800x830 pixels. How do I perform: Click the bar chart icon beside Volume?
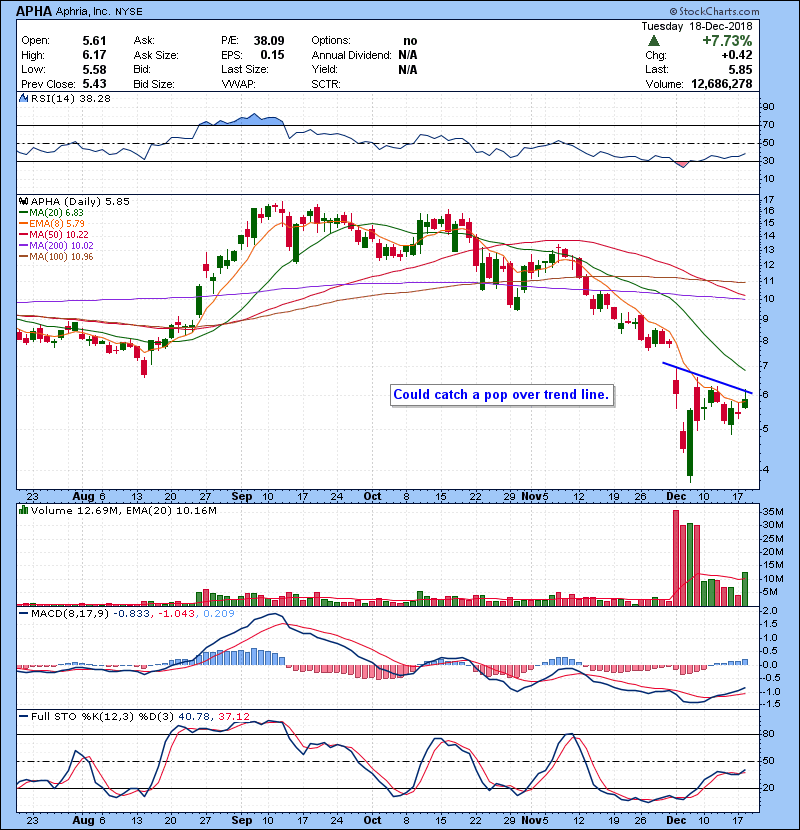tap(23, 511)
